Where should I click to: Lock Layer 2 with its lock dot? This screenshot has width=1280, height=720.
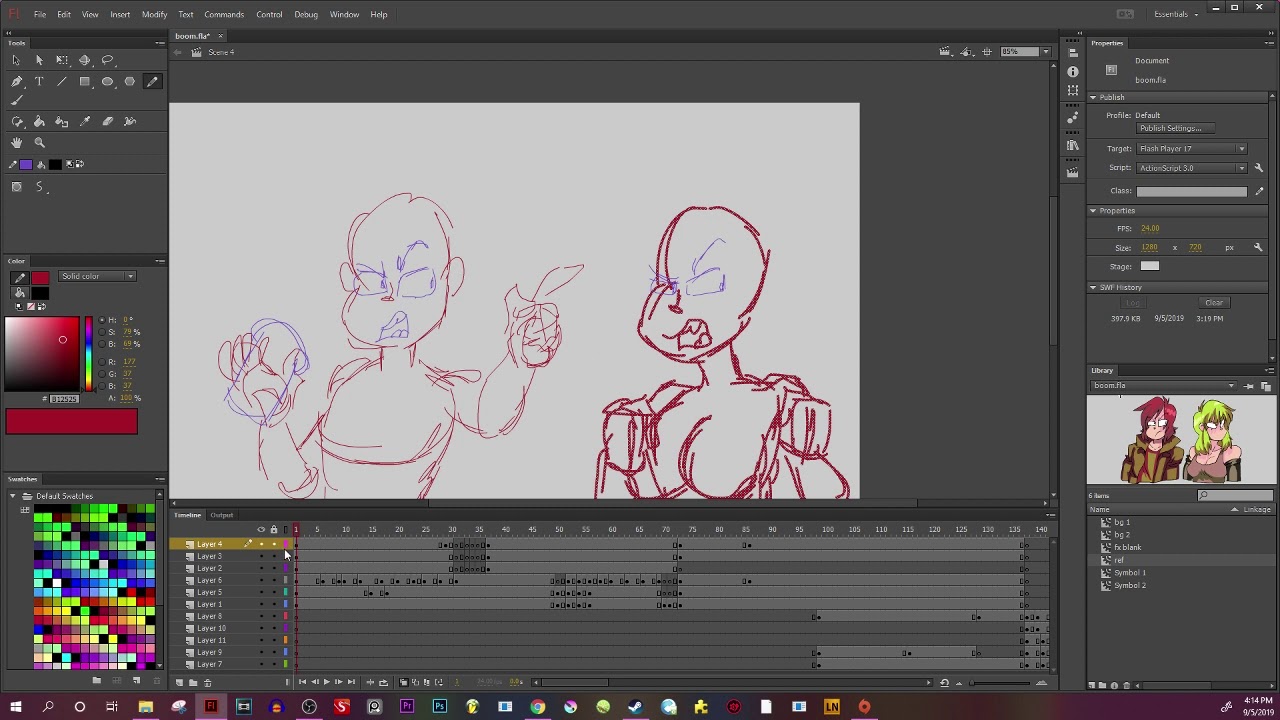pos(273,569)
